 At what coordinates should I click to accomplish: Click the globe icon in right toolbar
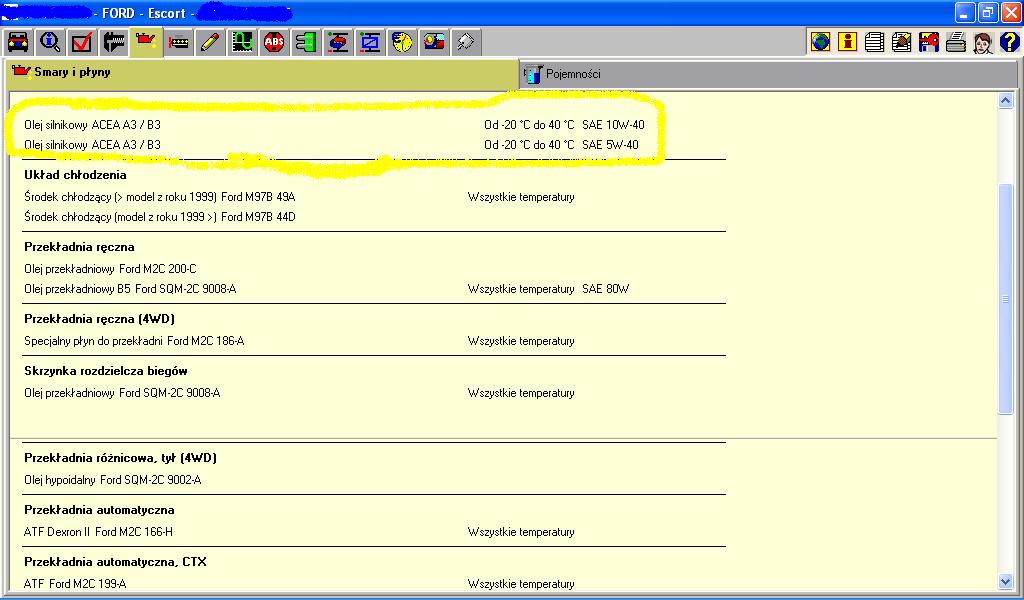tap(821, 42)
